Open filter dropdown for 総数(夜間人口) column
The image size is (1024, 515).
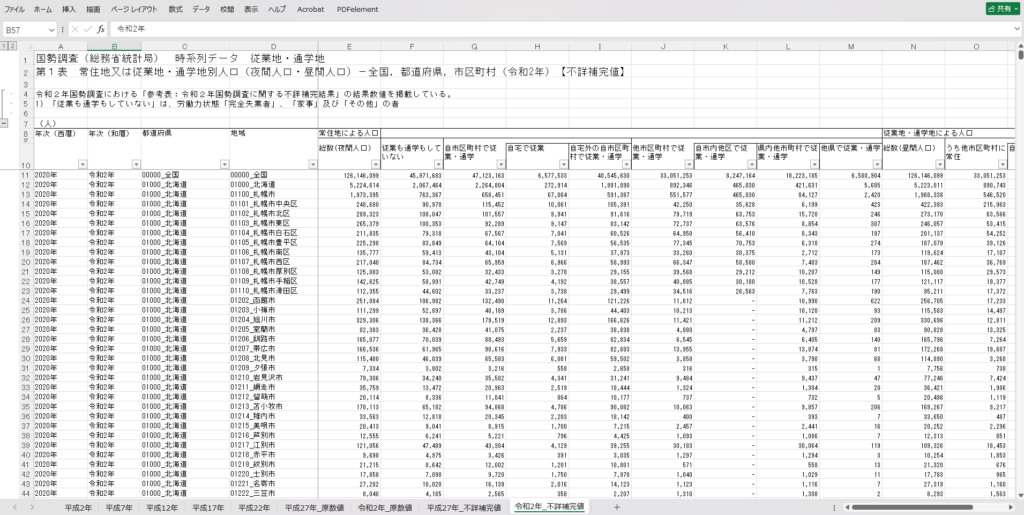point(375,164)
